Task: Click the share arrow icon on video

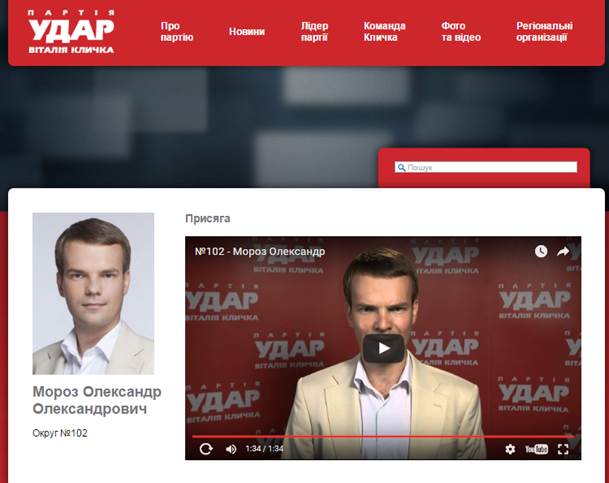Action: tap(563, 252)
